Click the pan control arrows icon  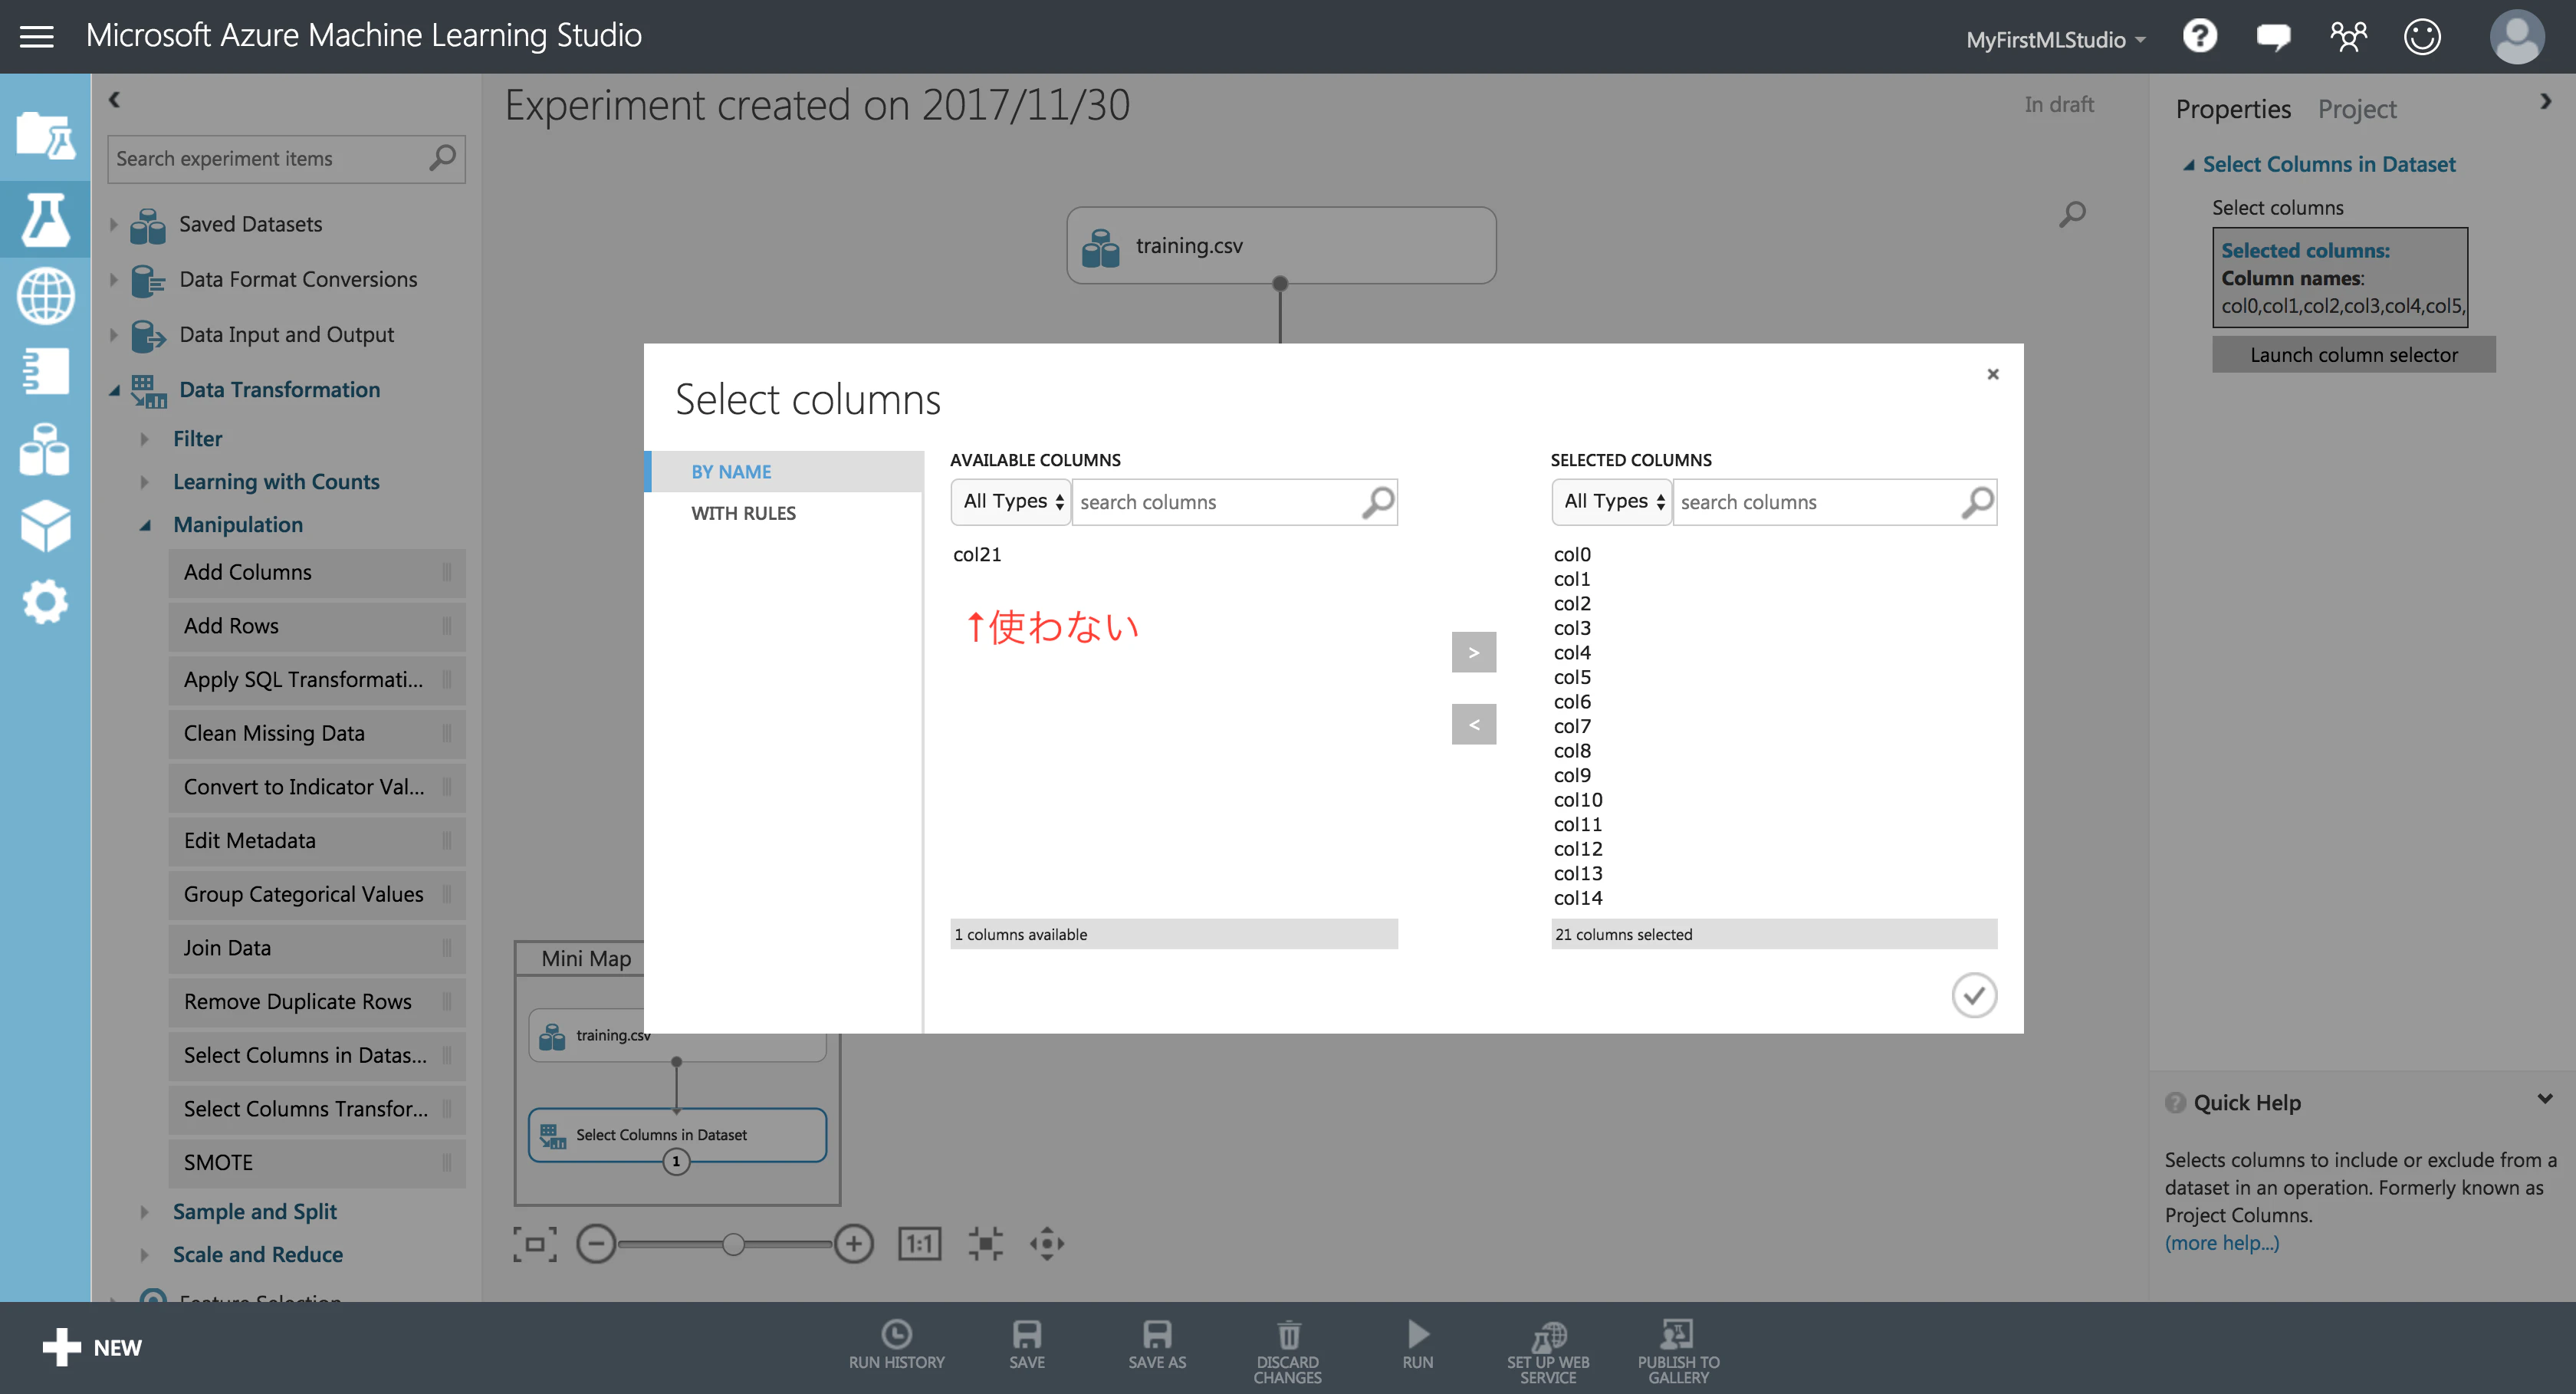(x=1047, y=1244)
